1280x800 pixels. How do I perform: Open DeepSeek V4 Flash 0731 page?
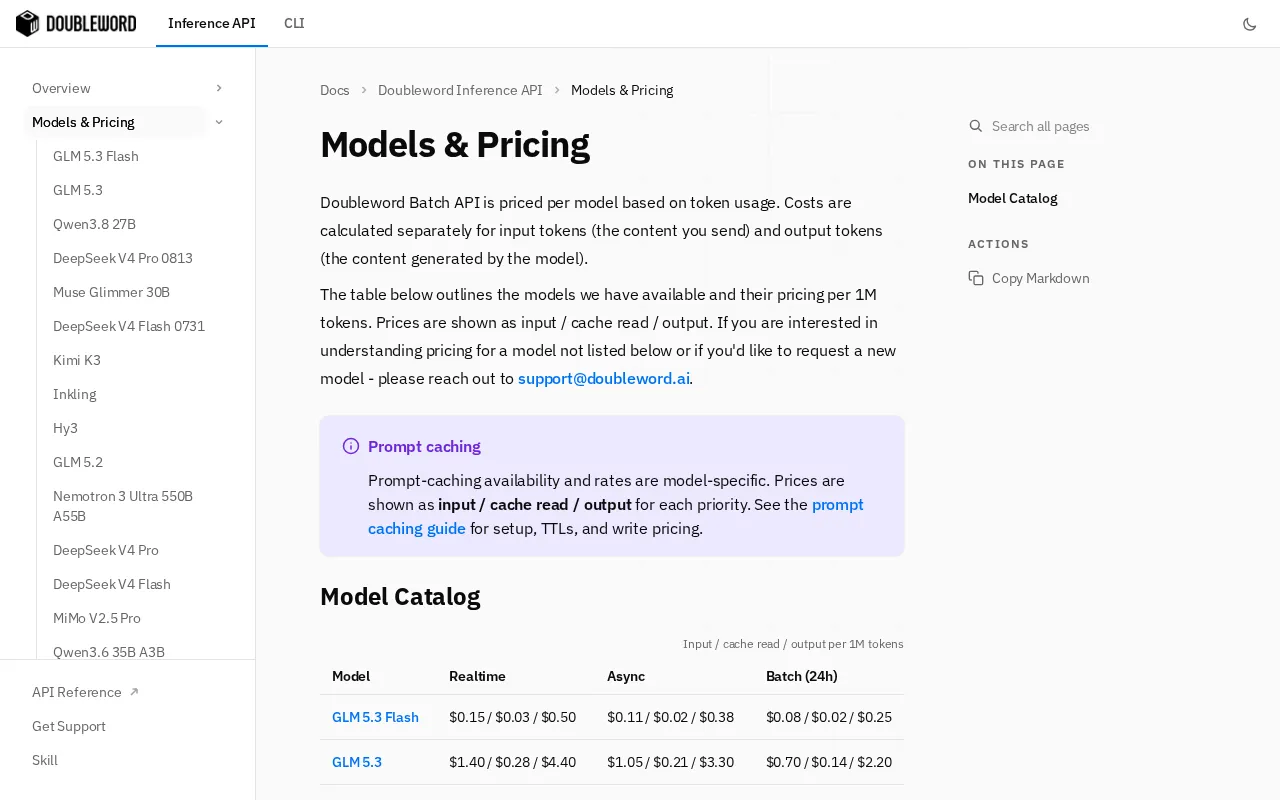pos(129,326)
